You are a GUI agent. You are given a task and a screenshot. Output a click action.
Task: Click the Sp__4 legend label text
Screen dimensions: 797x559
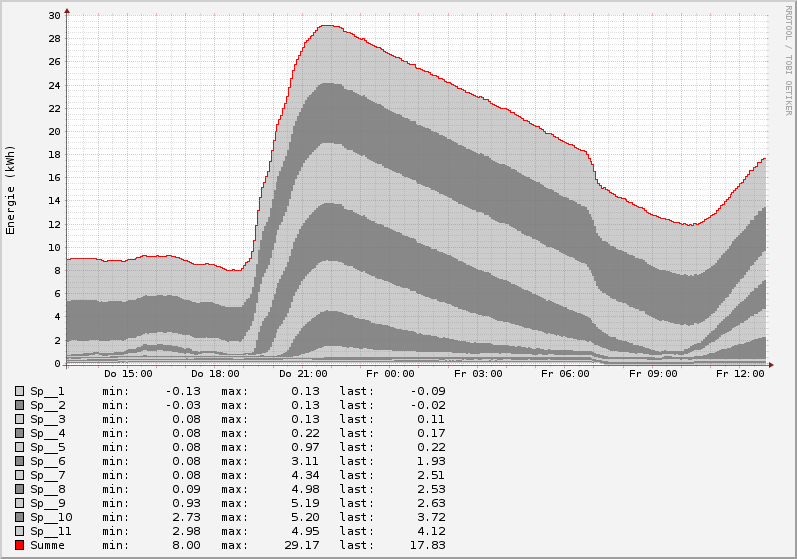pos(47,433)
